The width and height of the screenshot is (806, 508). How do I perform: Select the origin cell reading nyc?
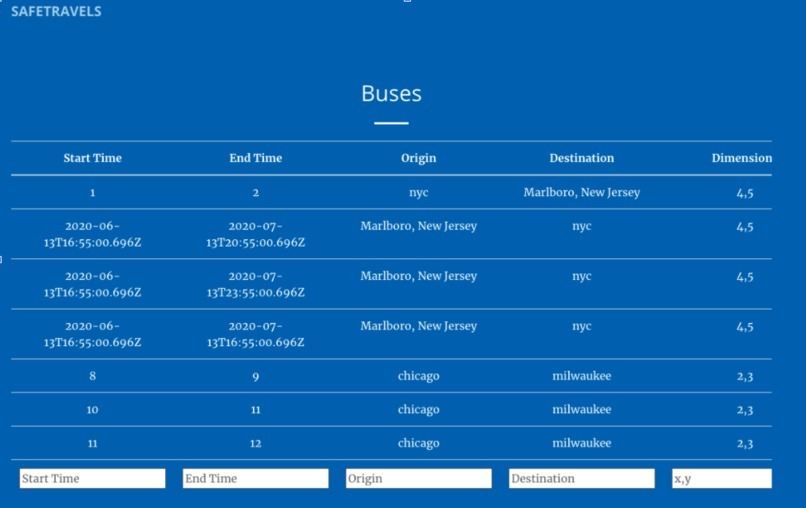click(x=418, y=192)
